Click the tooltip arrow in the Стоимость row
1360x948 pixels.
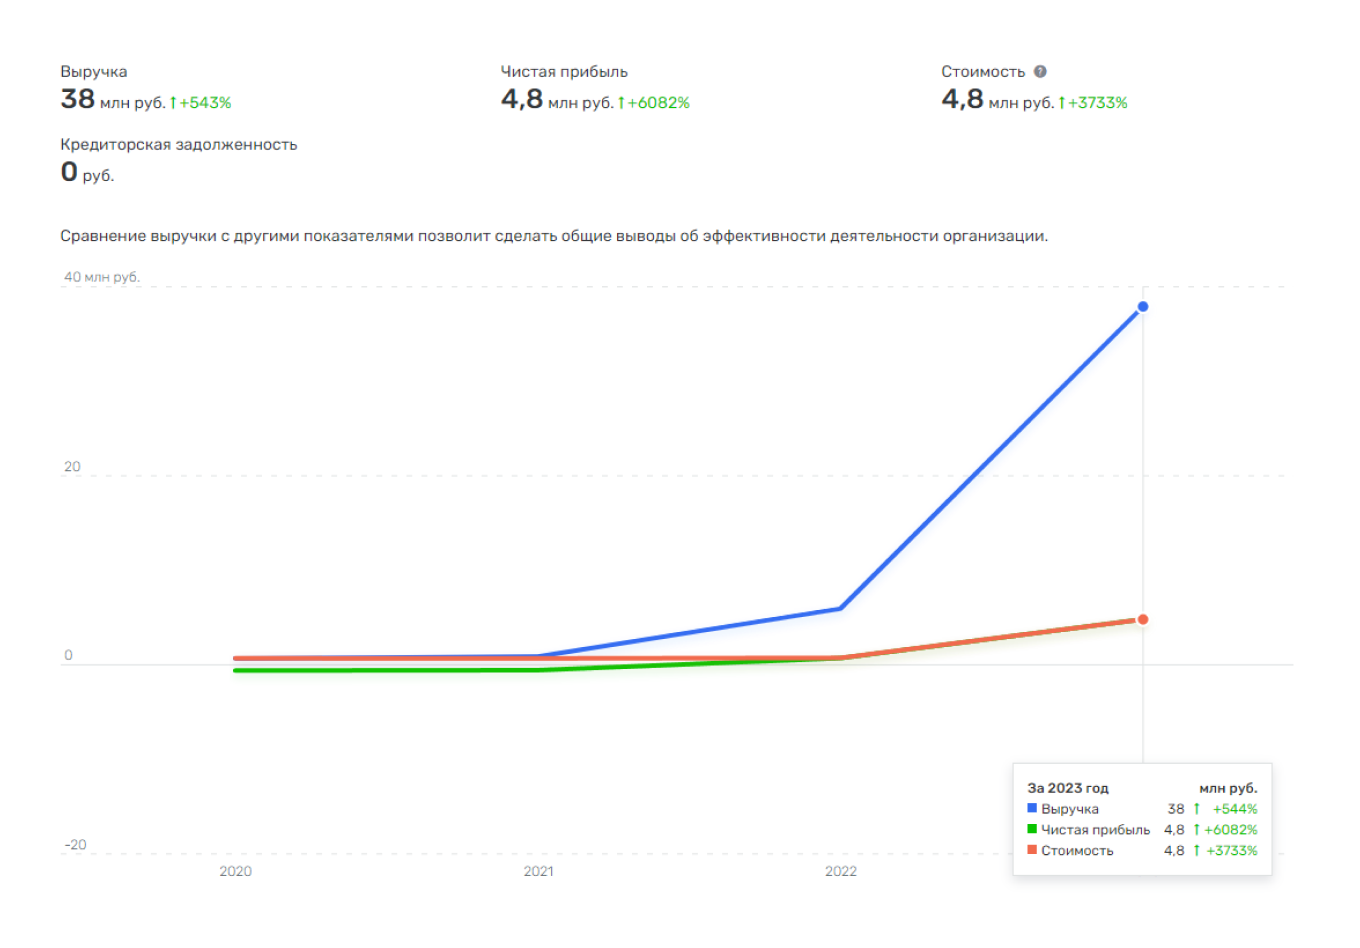click(x=1196, y=851)
